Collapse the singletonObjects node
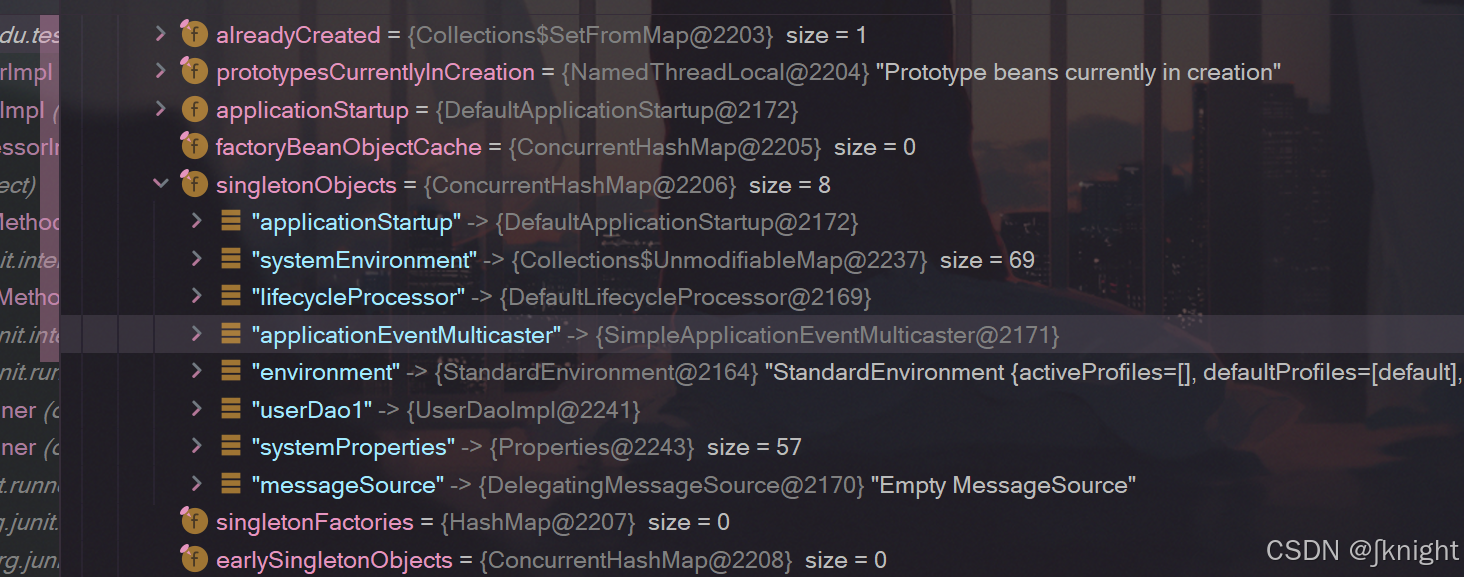 tap(161, 184)
